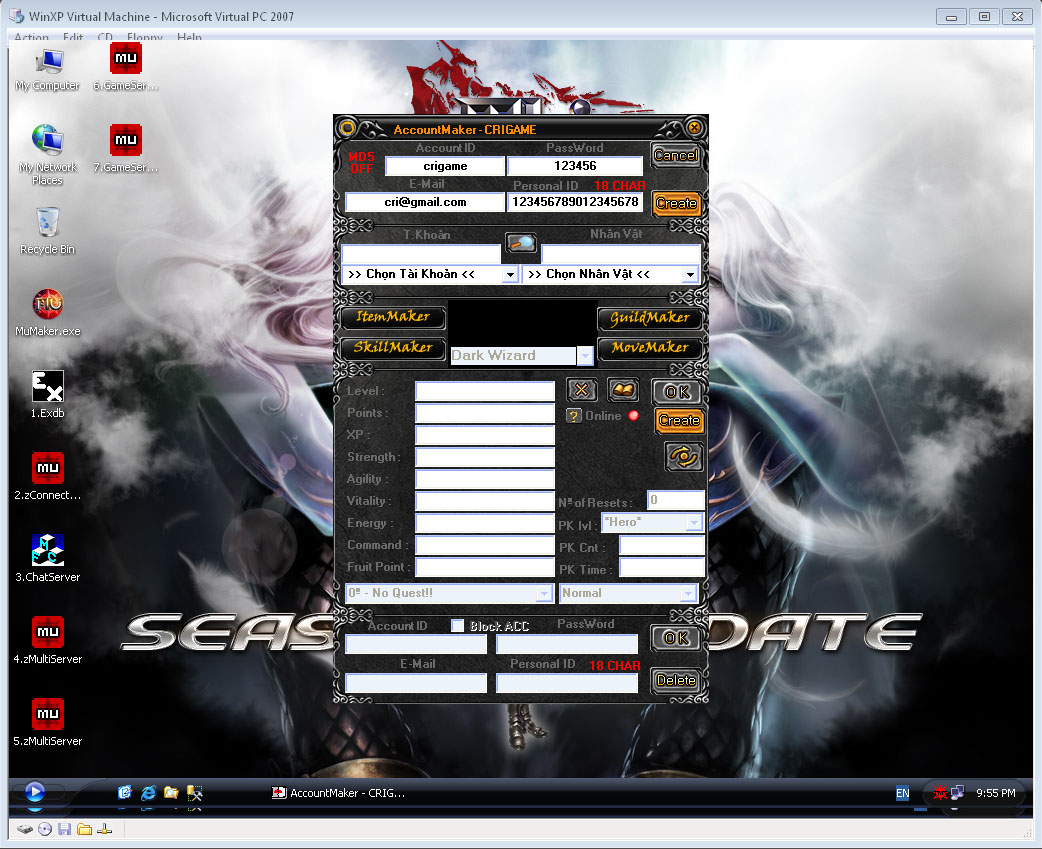Open the folder icon in quick launch
Image resolution: width=1042 pixels, height=849 pixels.
click(x=171, y=793)
